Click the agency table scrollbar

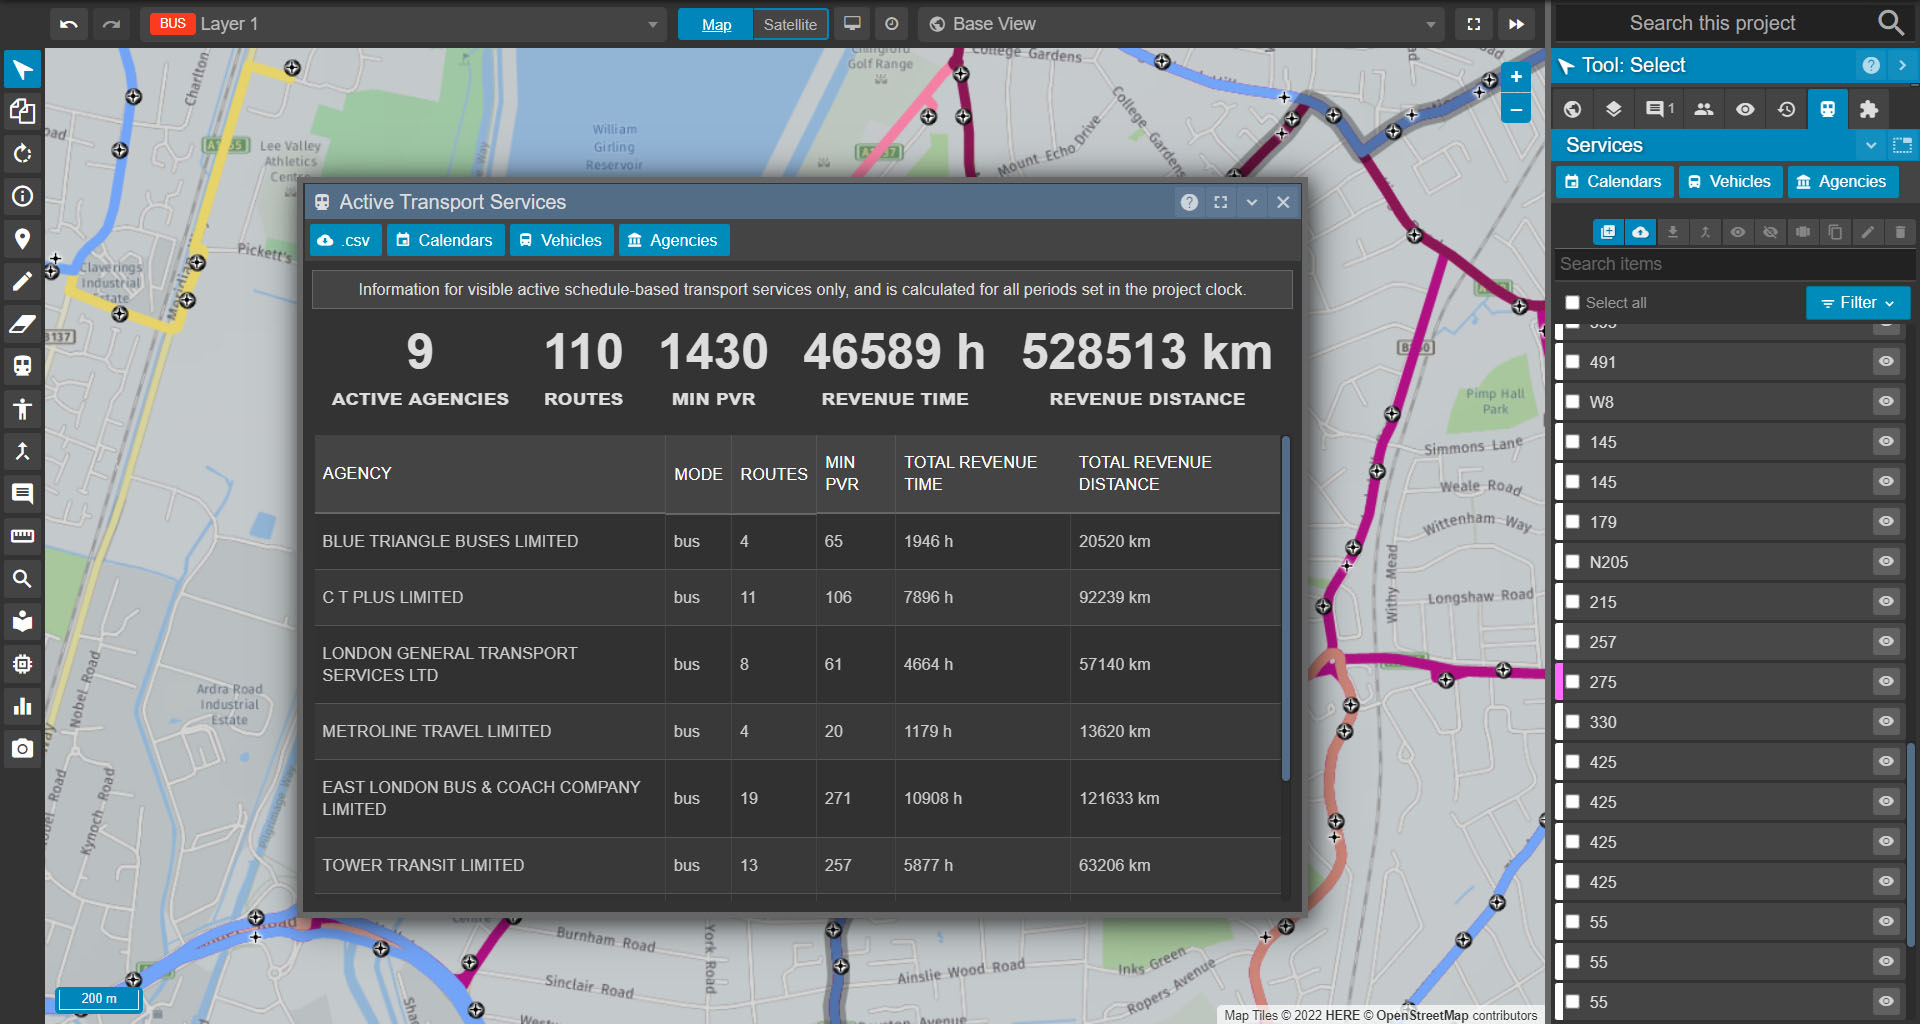pyautogui.click(x=1286, y=608)
